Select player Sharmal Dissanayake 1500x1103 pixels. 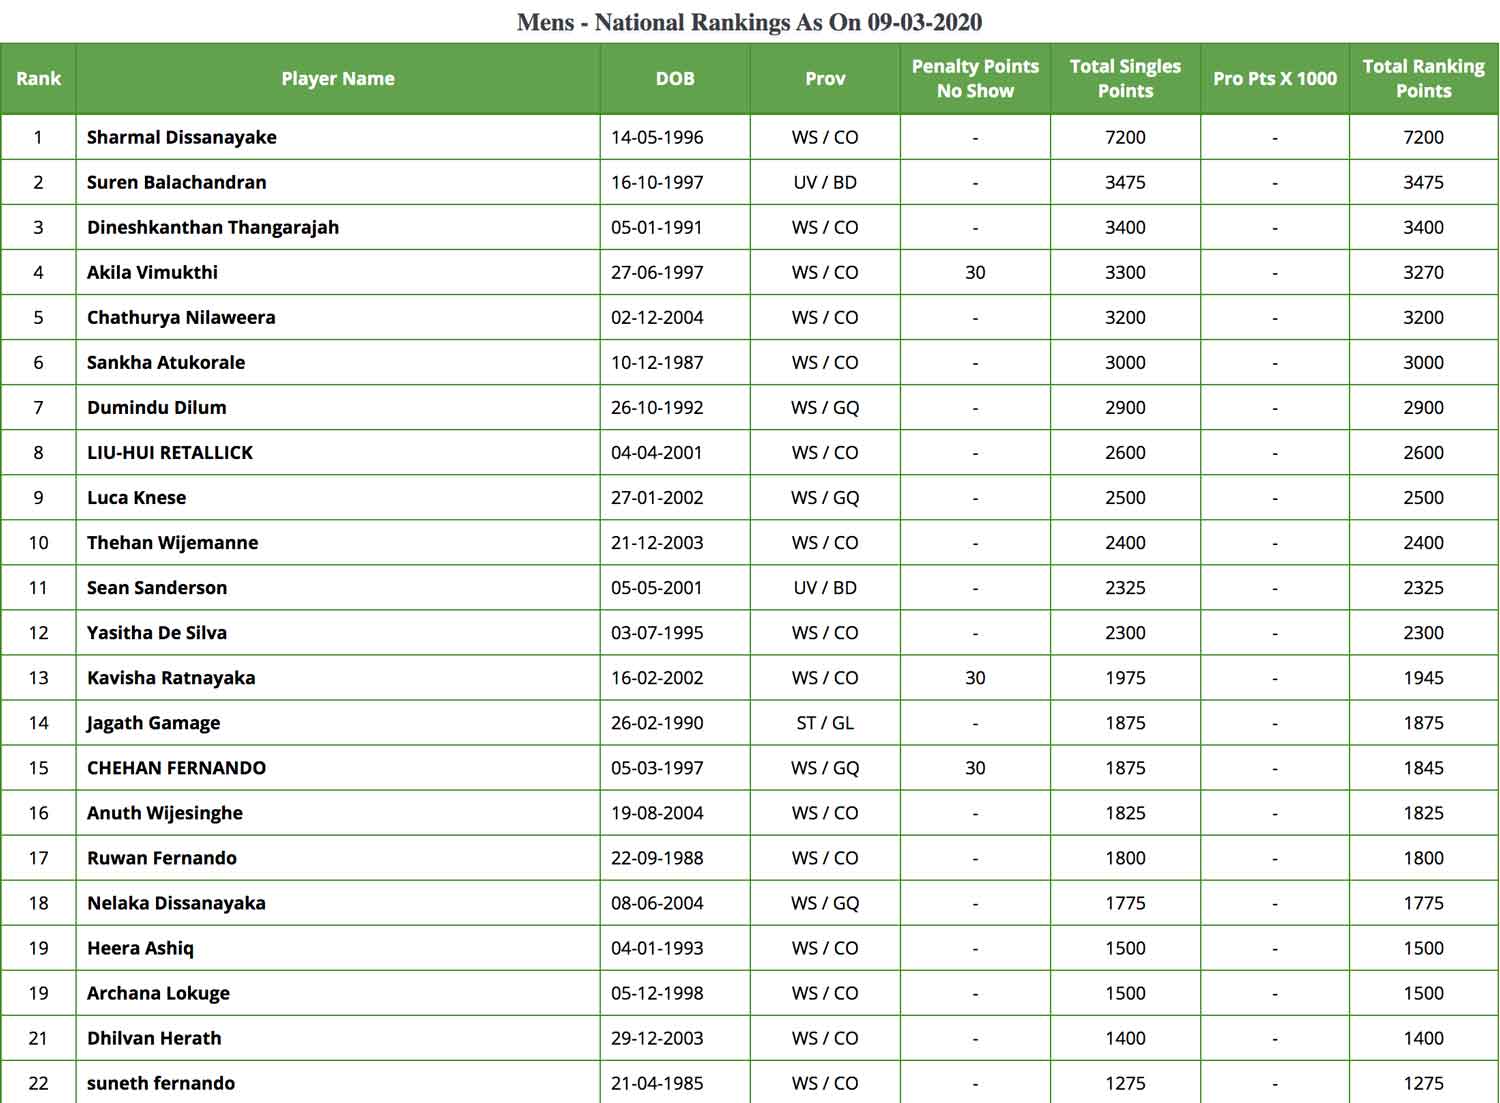[182, 137]
